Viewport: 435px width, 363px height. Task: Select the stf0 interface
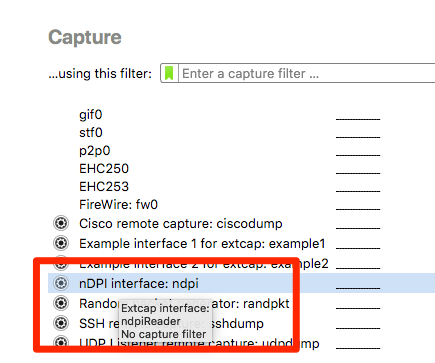91,133
